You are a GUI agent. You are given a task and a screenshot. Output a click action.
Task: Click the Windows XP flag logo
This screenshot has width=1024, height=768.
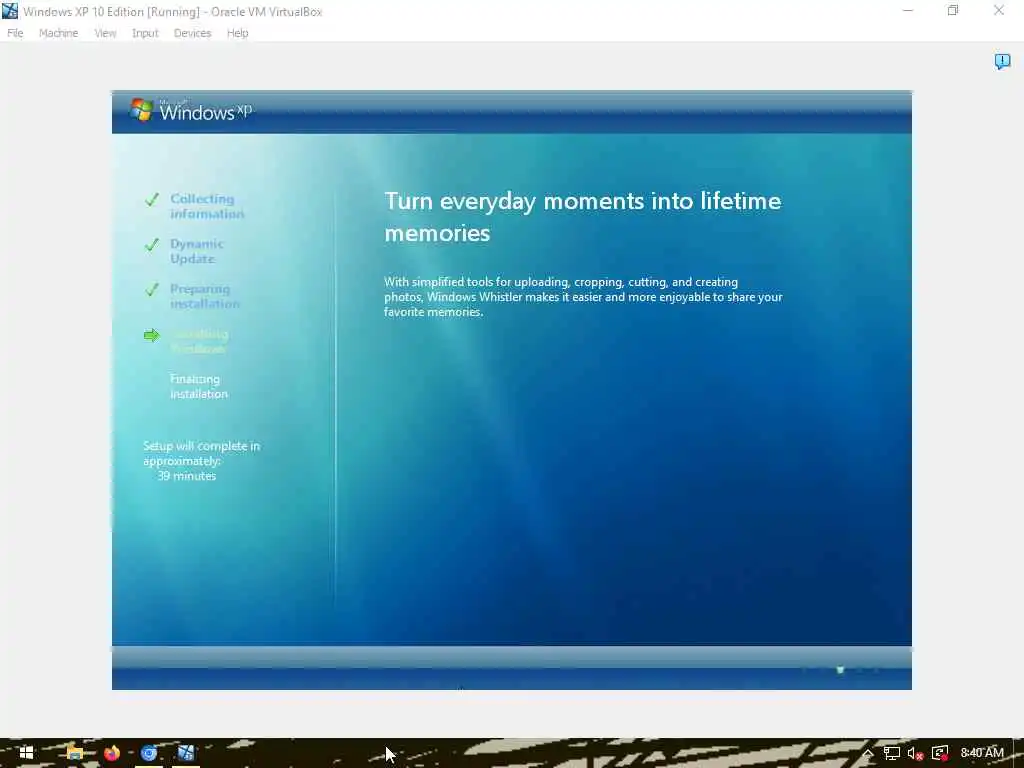click(x=141, y=110)
